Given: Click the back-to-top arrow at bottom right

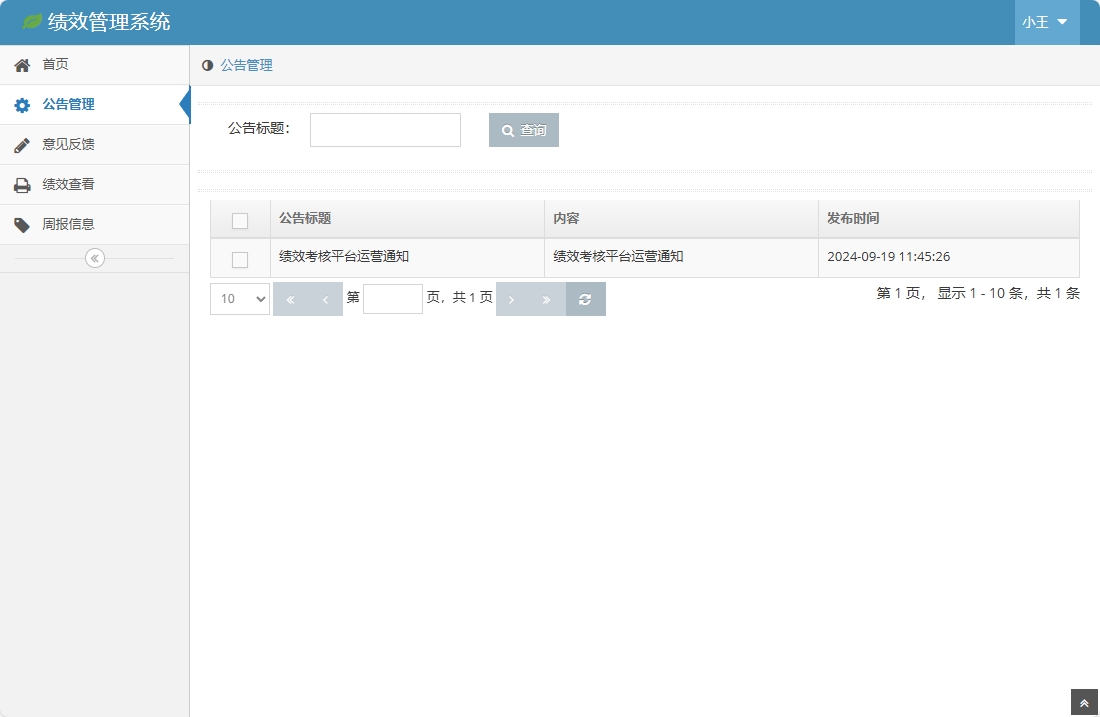Looking at the screenshot, I should (1085, 702).
